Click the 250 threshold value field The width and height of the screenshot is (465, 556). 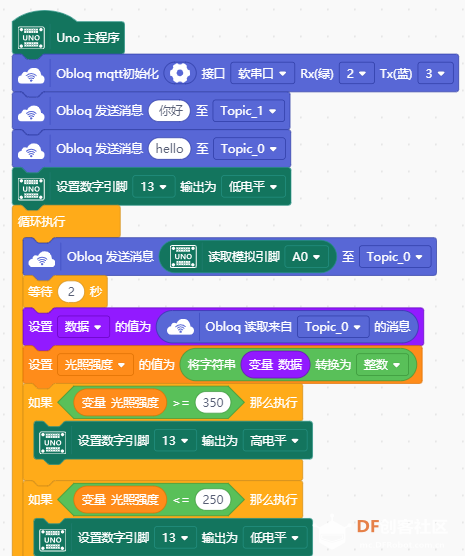[213, 500]
